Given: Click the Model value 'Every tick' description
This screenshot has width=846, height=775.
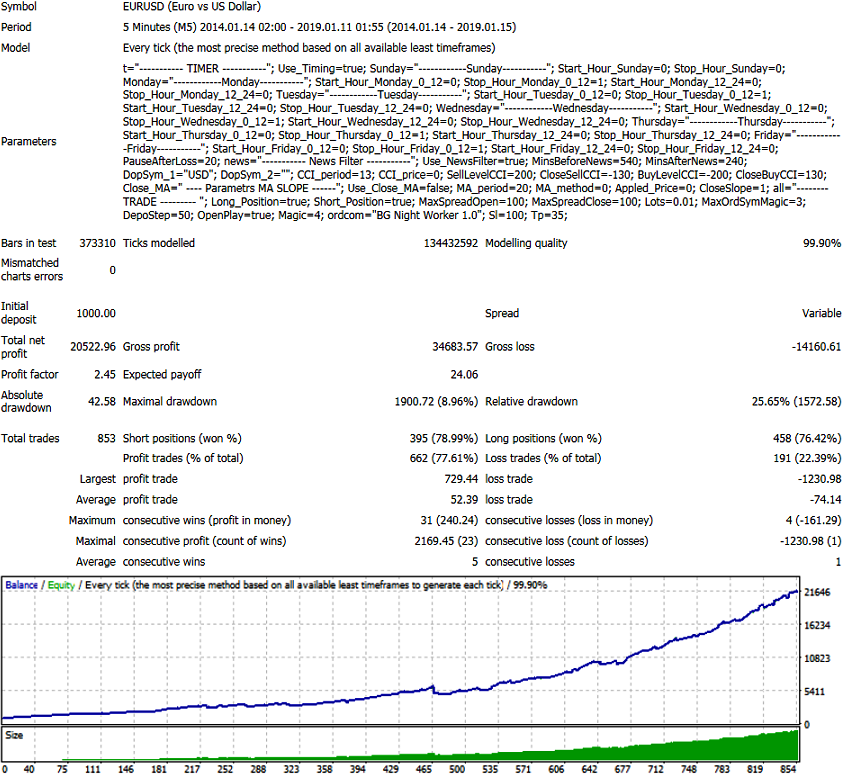Looking at the screenshot, I should pyautogui.click(x=309, y=48).
